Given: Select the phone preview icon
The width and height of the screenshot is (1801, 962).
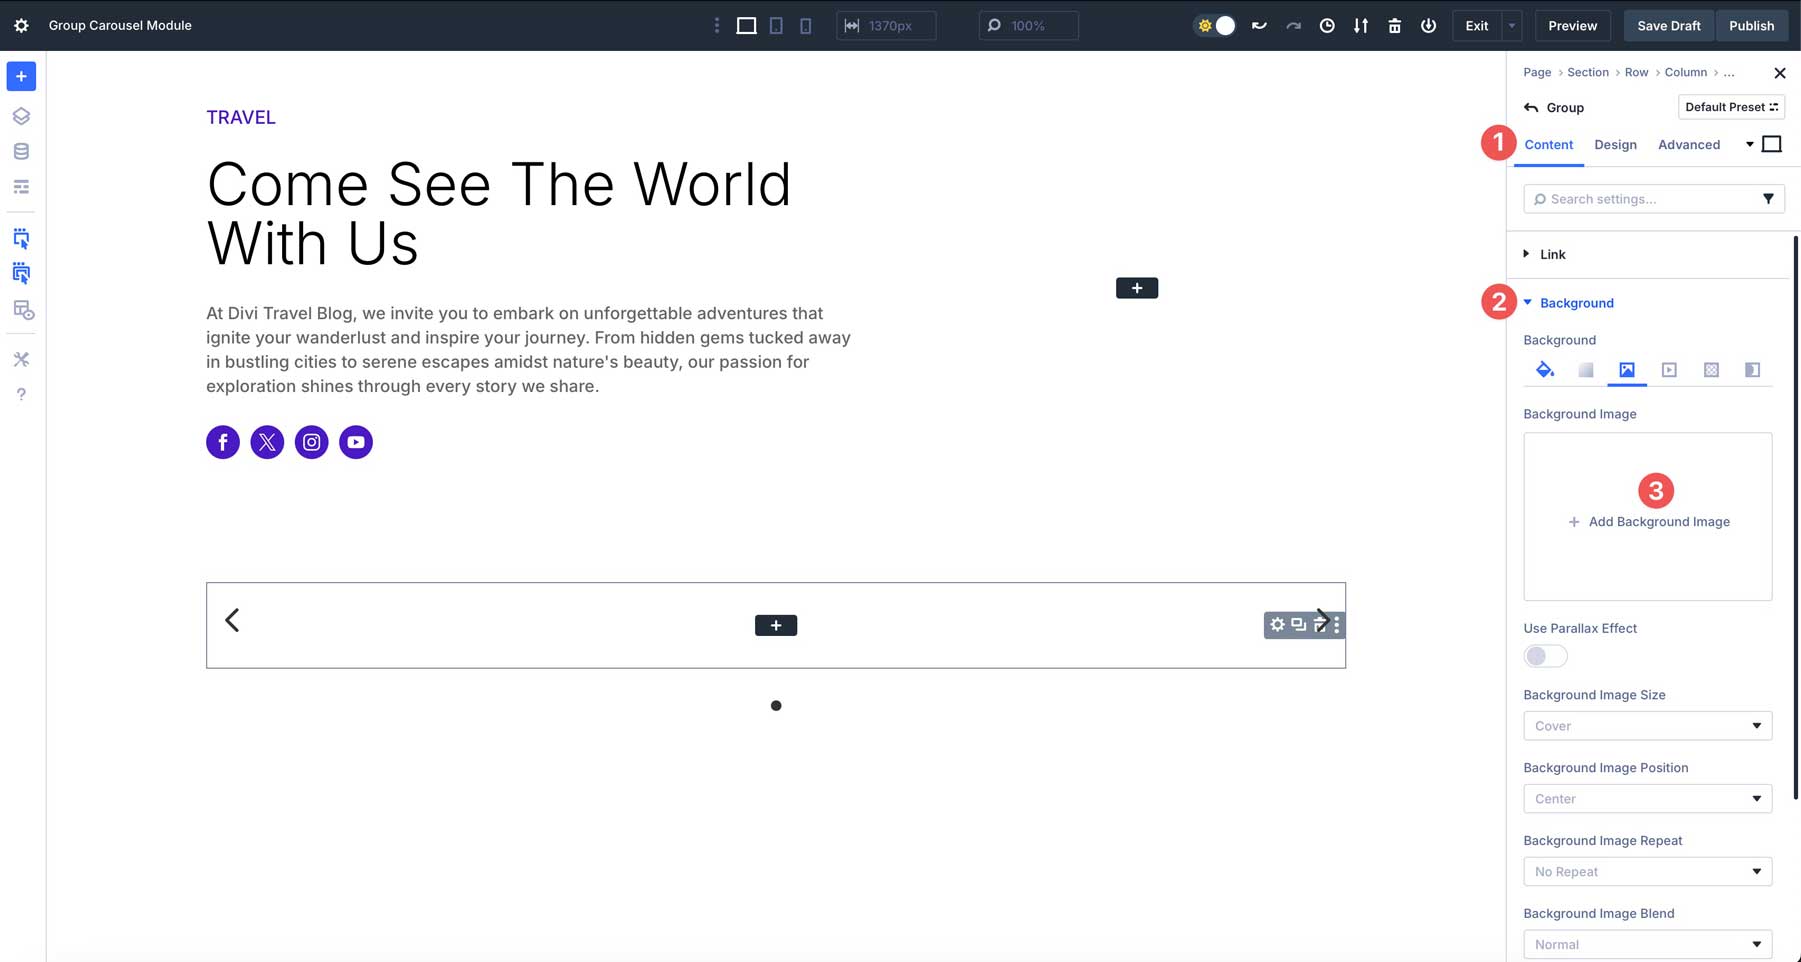Looking at the screenshot, I should click(806, 25).
